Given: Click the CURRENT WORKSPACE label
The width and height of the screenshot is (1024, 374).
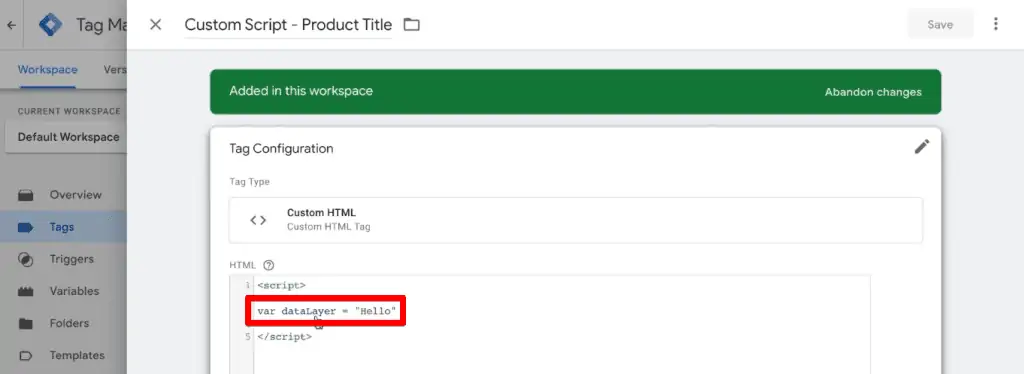Looking at the screenshot, I should tap(69, 111).
